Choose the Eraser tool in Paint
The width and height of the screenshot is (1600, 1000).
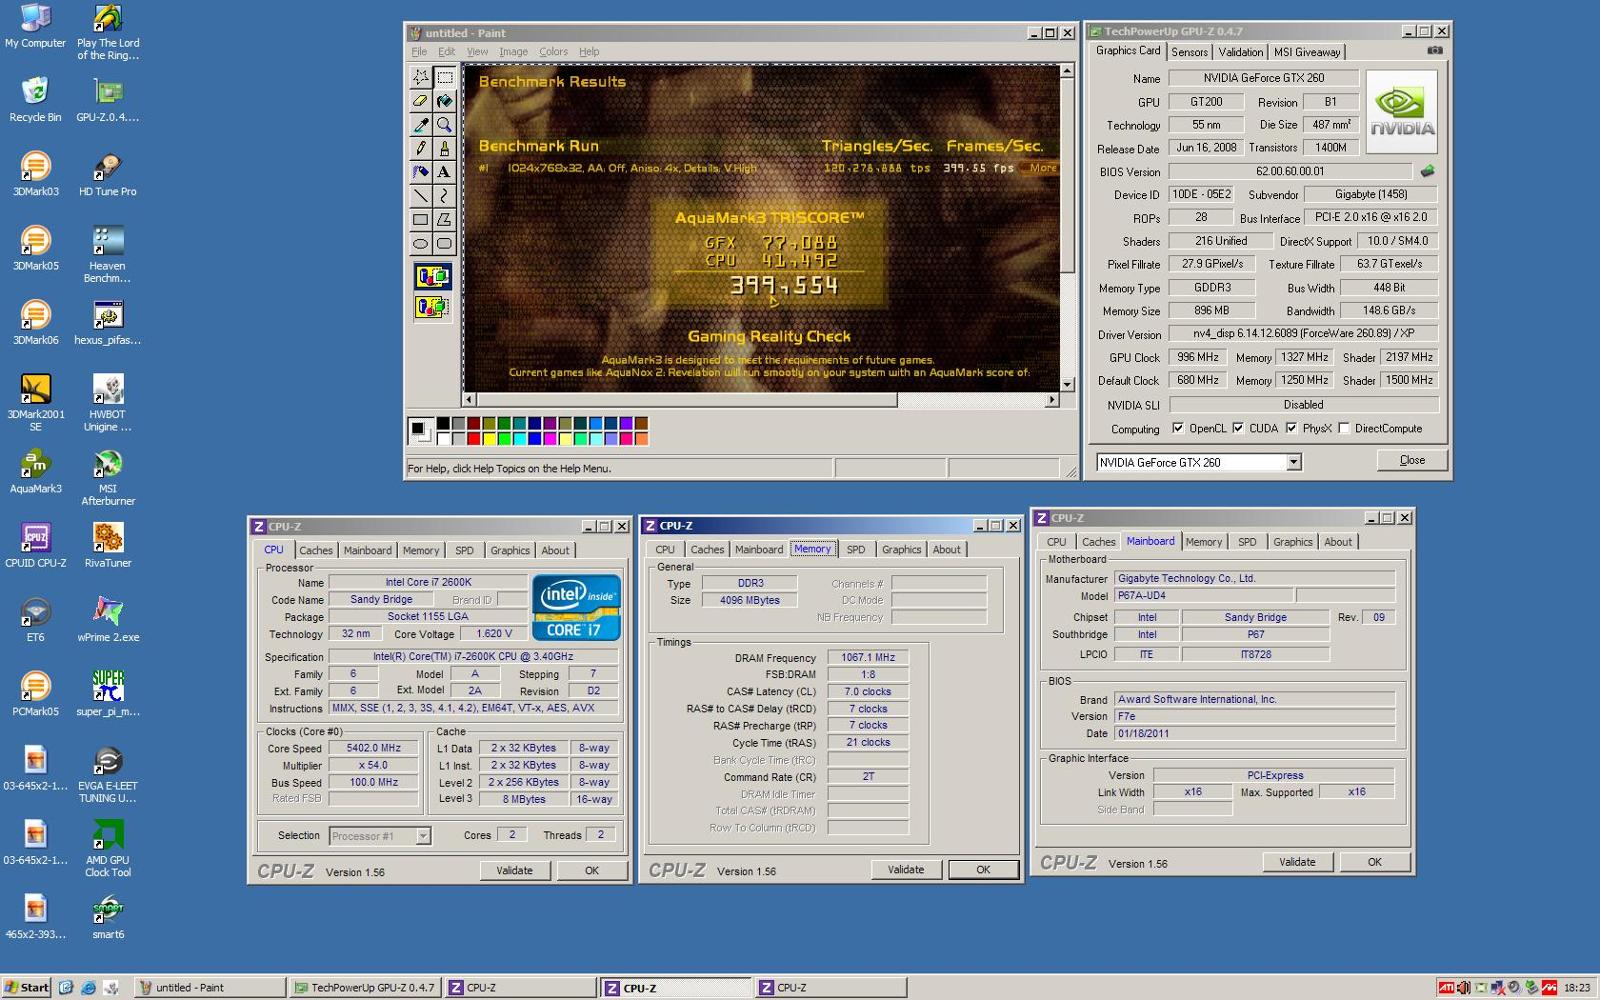(420, 101)
